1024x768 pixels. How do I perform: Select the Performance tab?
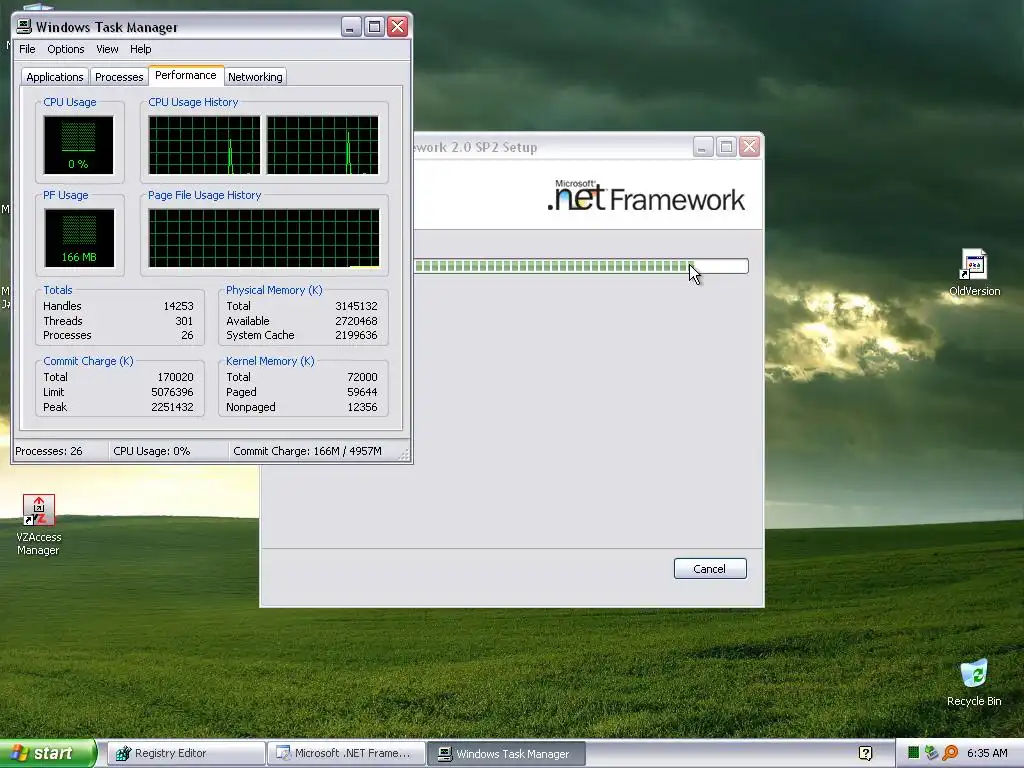pyautogui.click(x=186, y=75)
